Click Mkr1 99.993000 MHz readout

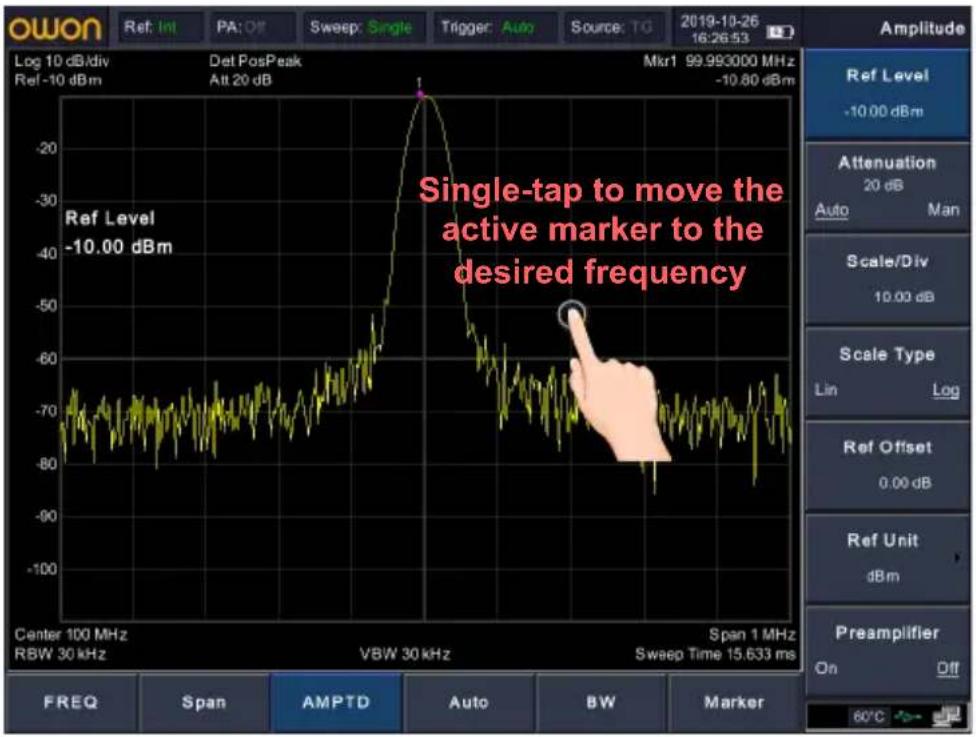click(x=719, y=61)
